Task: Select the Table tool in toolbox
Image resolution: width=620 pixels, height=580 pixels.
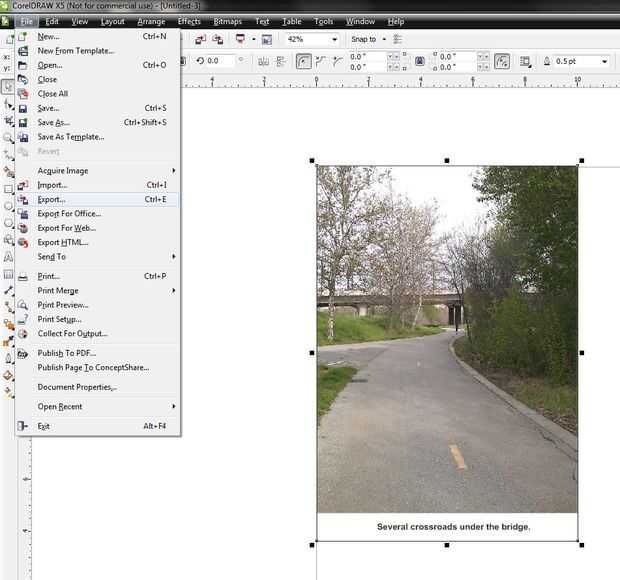Action: tap(8, 274)
